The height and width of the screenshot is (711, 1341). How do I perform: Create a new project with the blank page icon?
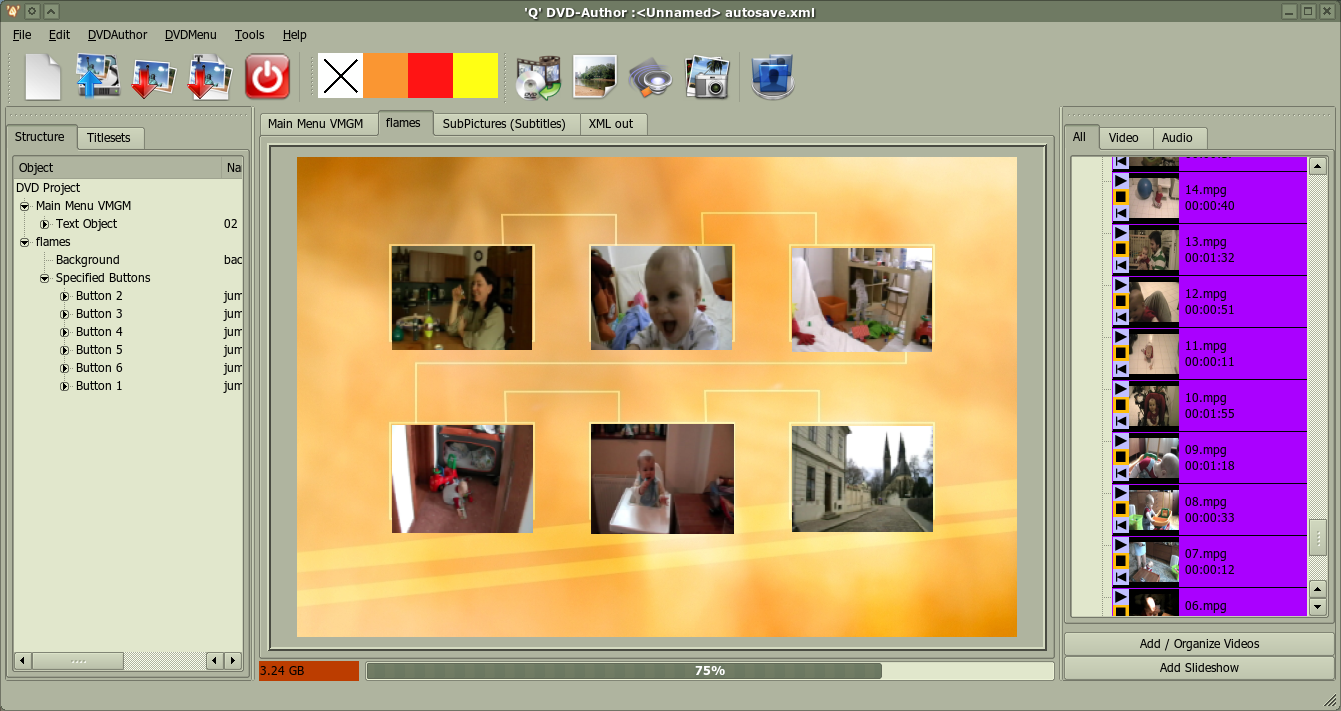pos(43,76)
